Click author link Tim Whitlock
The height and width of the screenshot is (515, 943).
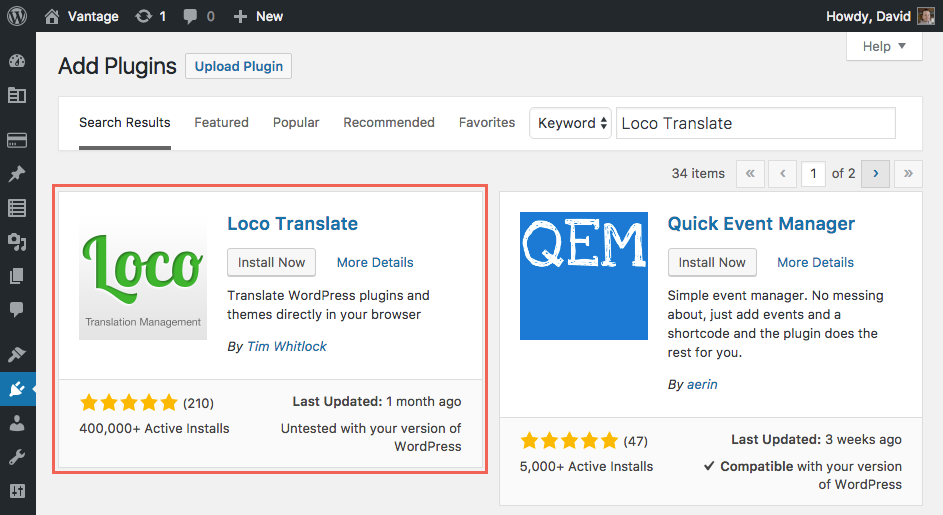point(287,347)
